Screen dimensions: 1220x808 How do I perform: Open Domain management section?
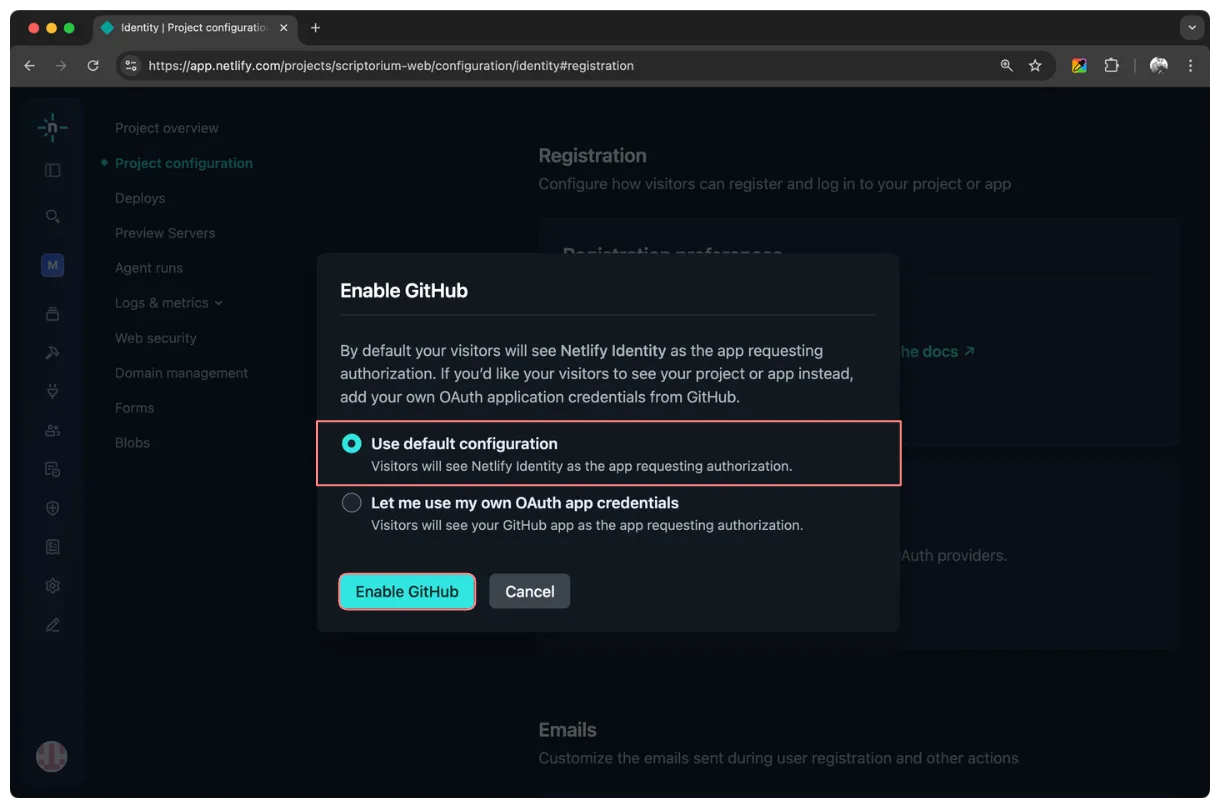[181, 373]
